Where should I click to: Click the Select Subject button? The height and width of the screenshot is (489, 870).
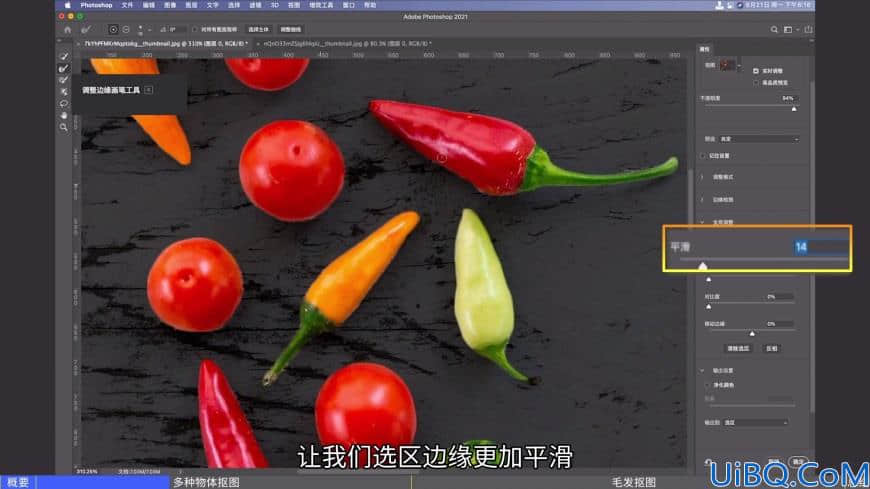(x=259, y=29)
